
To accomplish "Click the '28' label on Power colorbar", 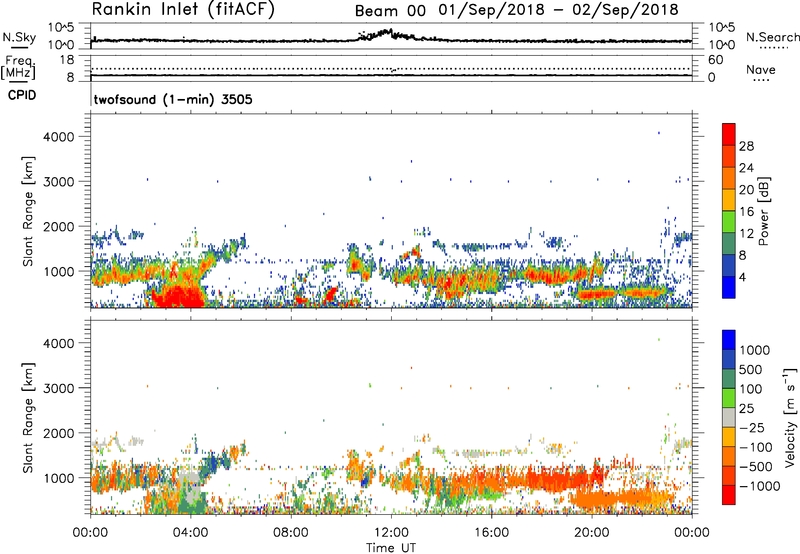I will (x=746, y=146).
